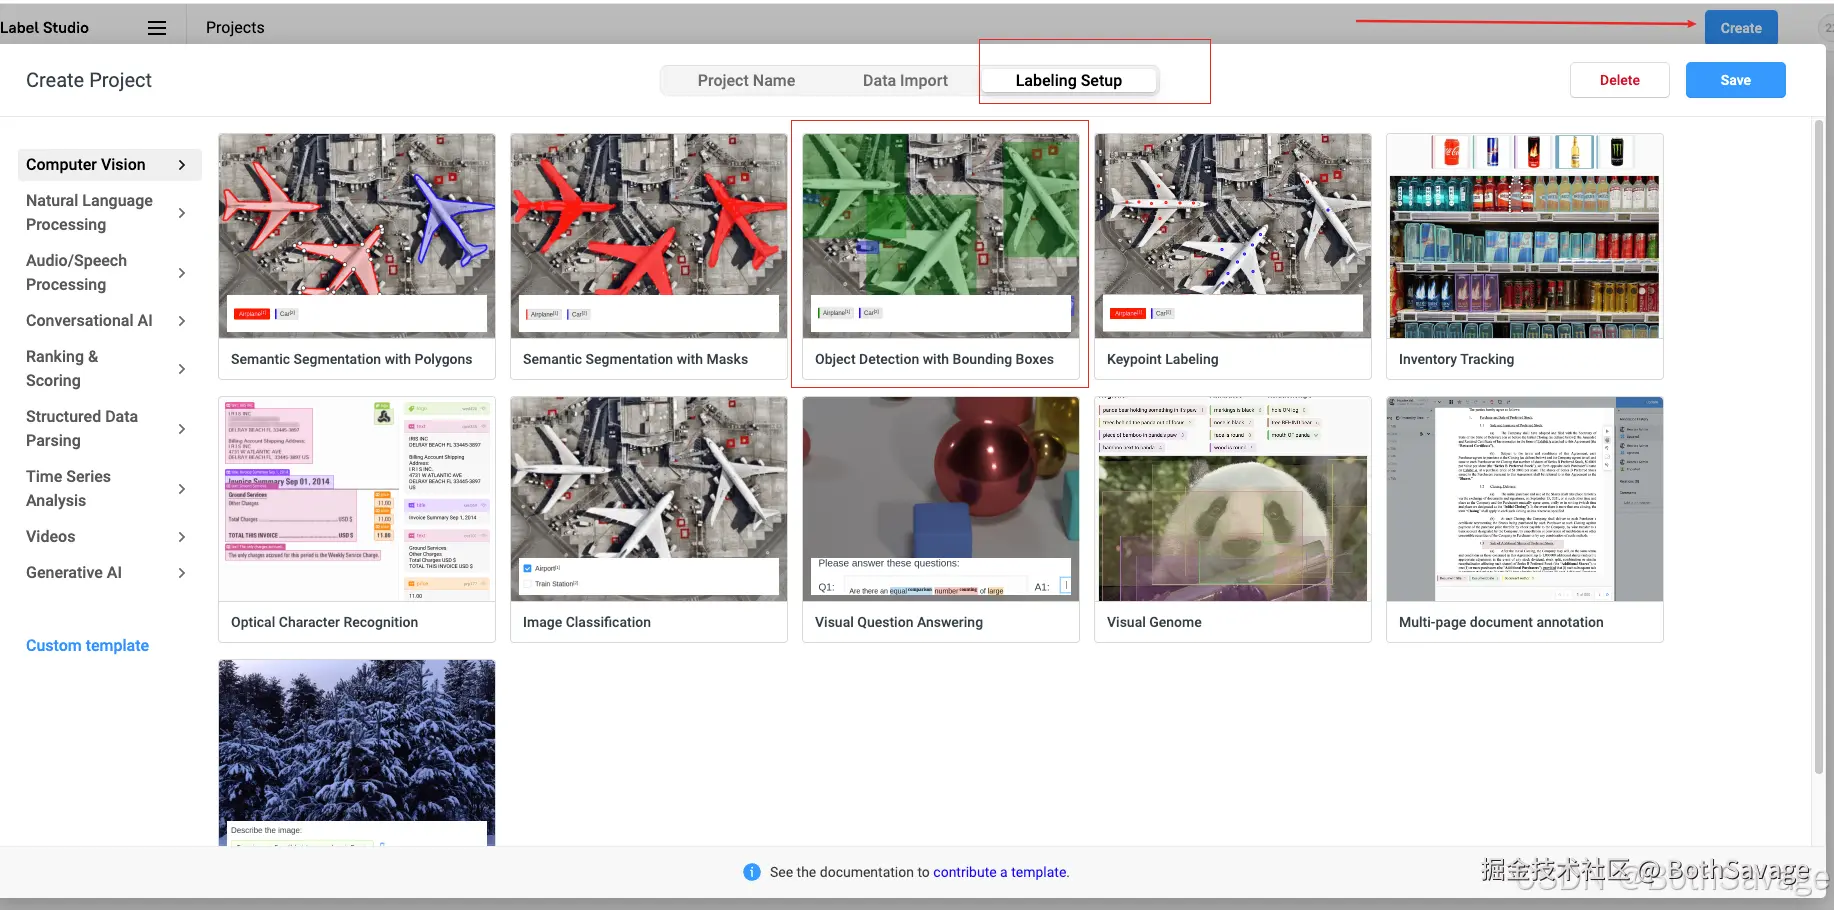Expand the Audio/Speech Processing chevron

(x=181, y=273)
